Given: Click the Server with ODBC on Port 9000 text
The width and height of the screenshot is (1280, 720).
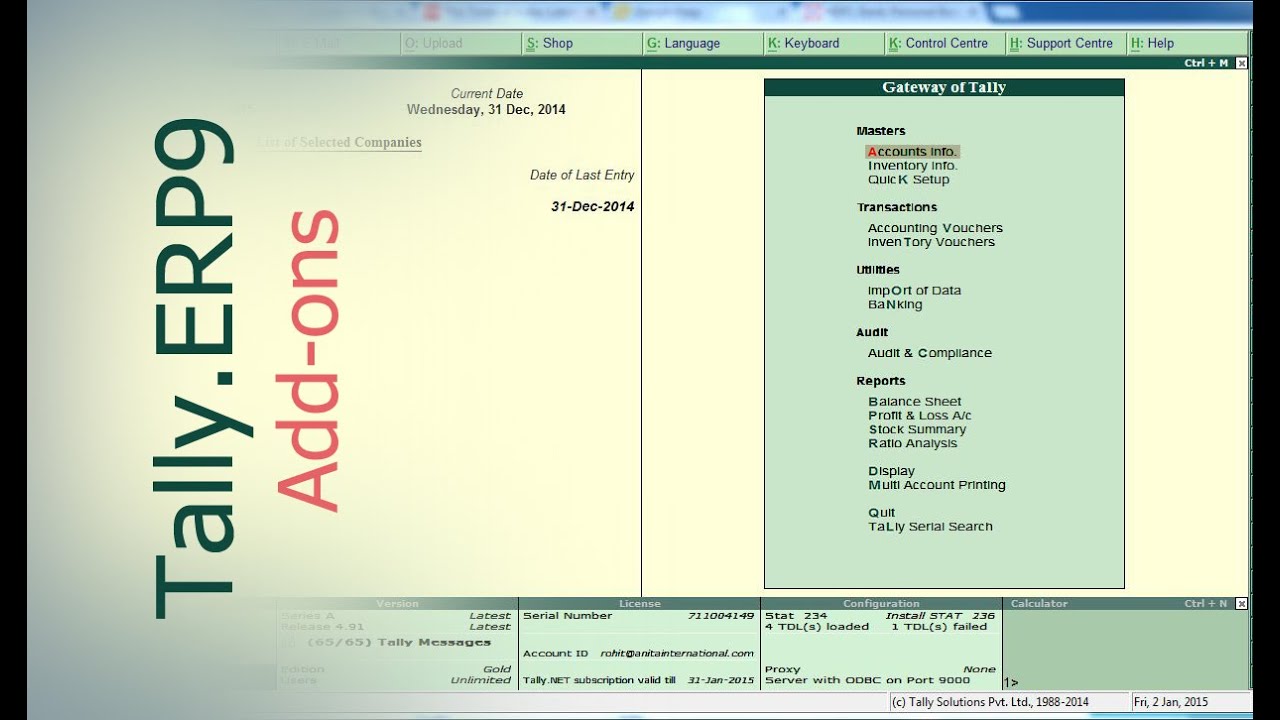Looking at the screenshot, I should coord(867,680).
